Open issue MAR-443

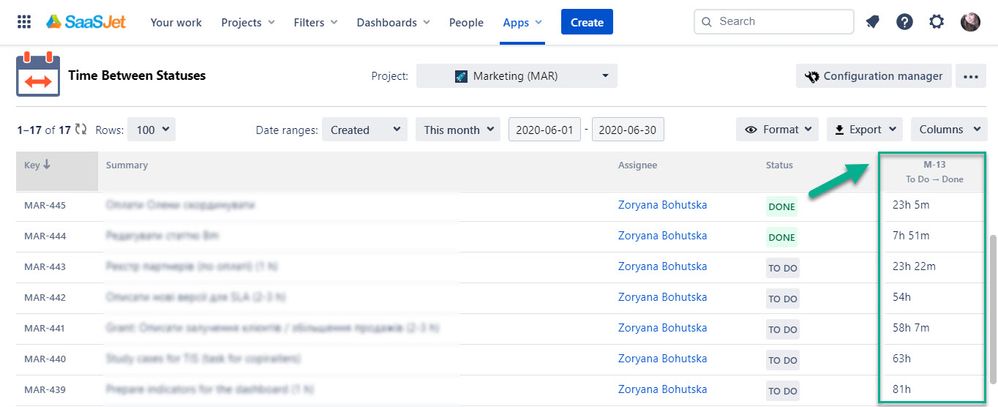click(x=45, y=267)
